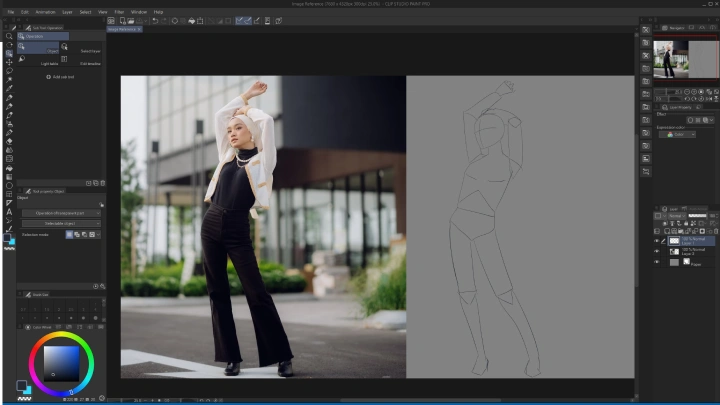
Task: Select the Zoom magnifier tool
Action: pos(9,36)
